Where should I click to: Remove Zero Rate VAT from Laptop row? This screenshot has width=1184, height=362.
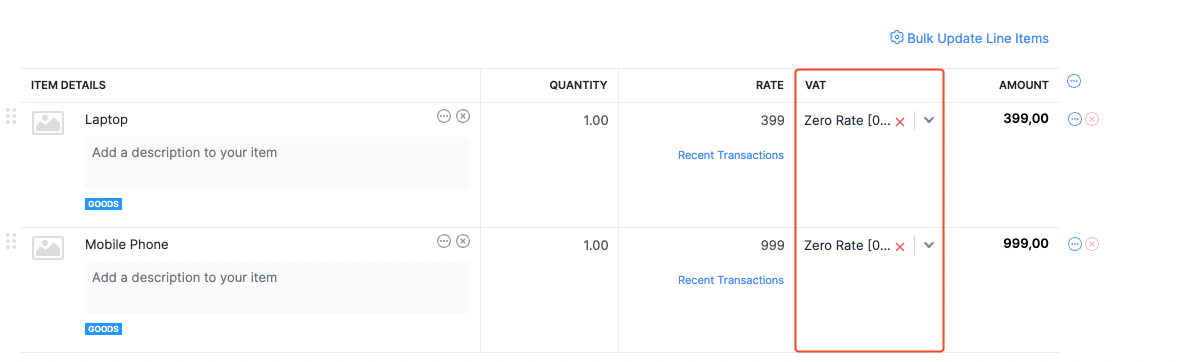click(x=899, y=122)
